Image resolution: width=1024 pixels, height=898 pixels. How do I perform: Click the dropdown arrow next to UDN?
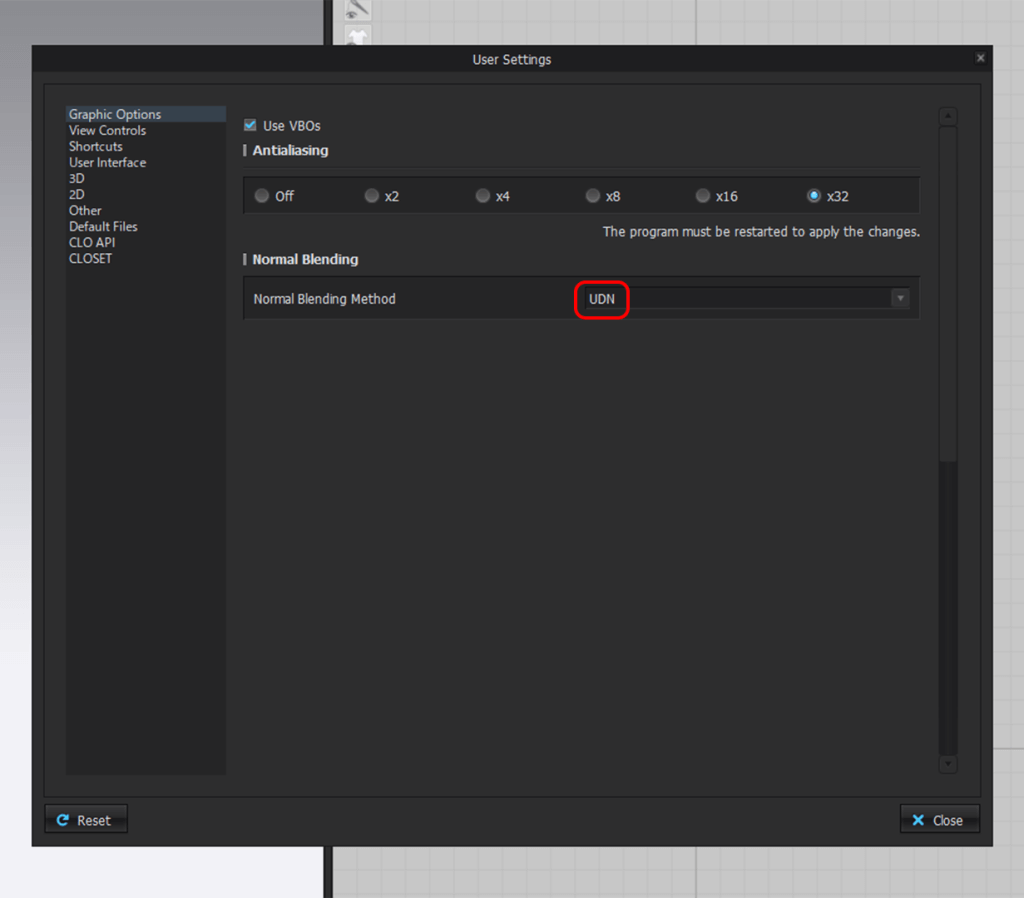pyautogui.click(x=900, y=298)
